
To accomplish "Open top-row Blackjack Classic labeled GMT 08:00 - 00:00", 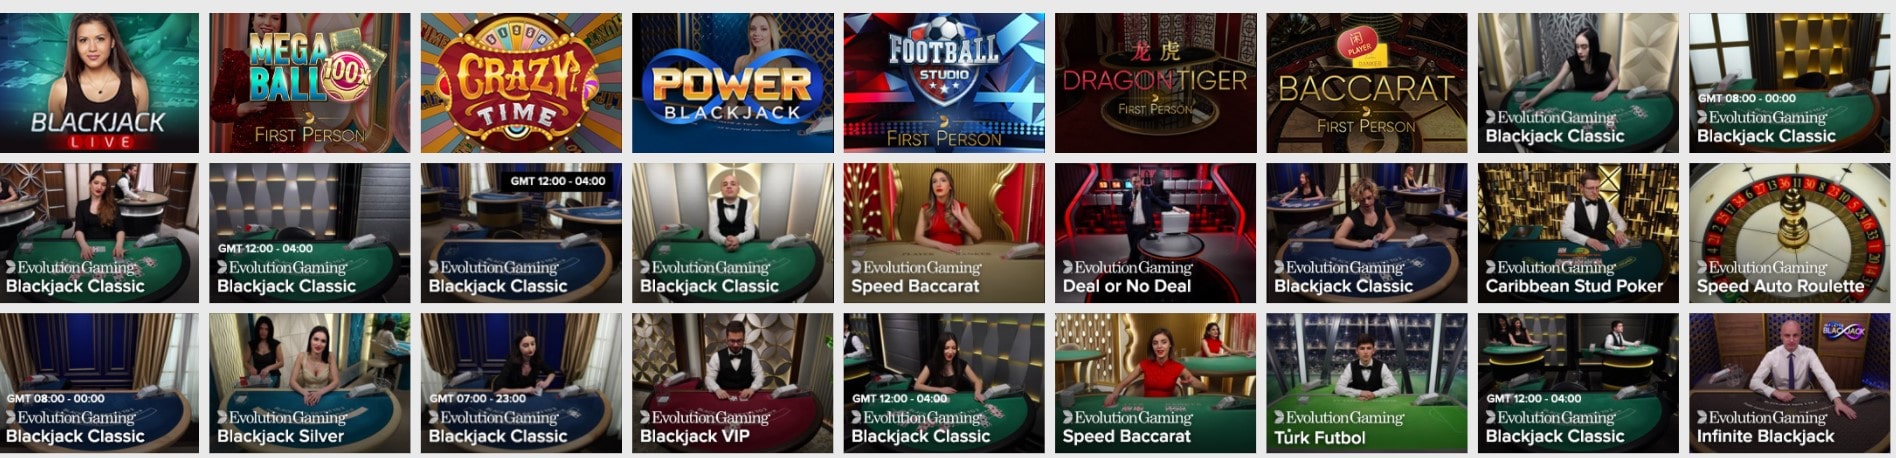I will pyautogui.click(x=1790, y=83).
